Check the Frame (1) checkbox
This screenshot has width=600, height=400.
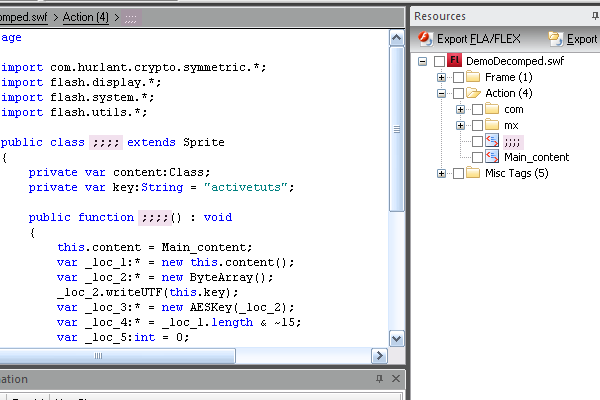[458, 78]
